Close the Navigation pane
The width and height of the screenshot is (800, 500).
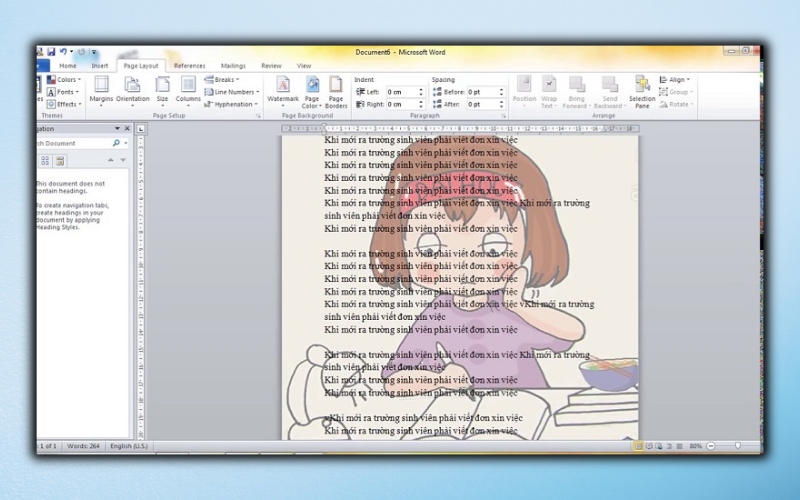[x=128, y=129]
